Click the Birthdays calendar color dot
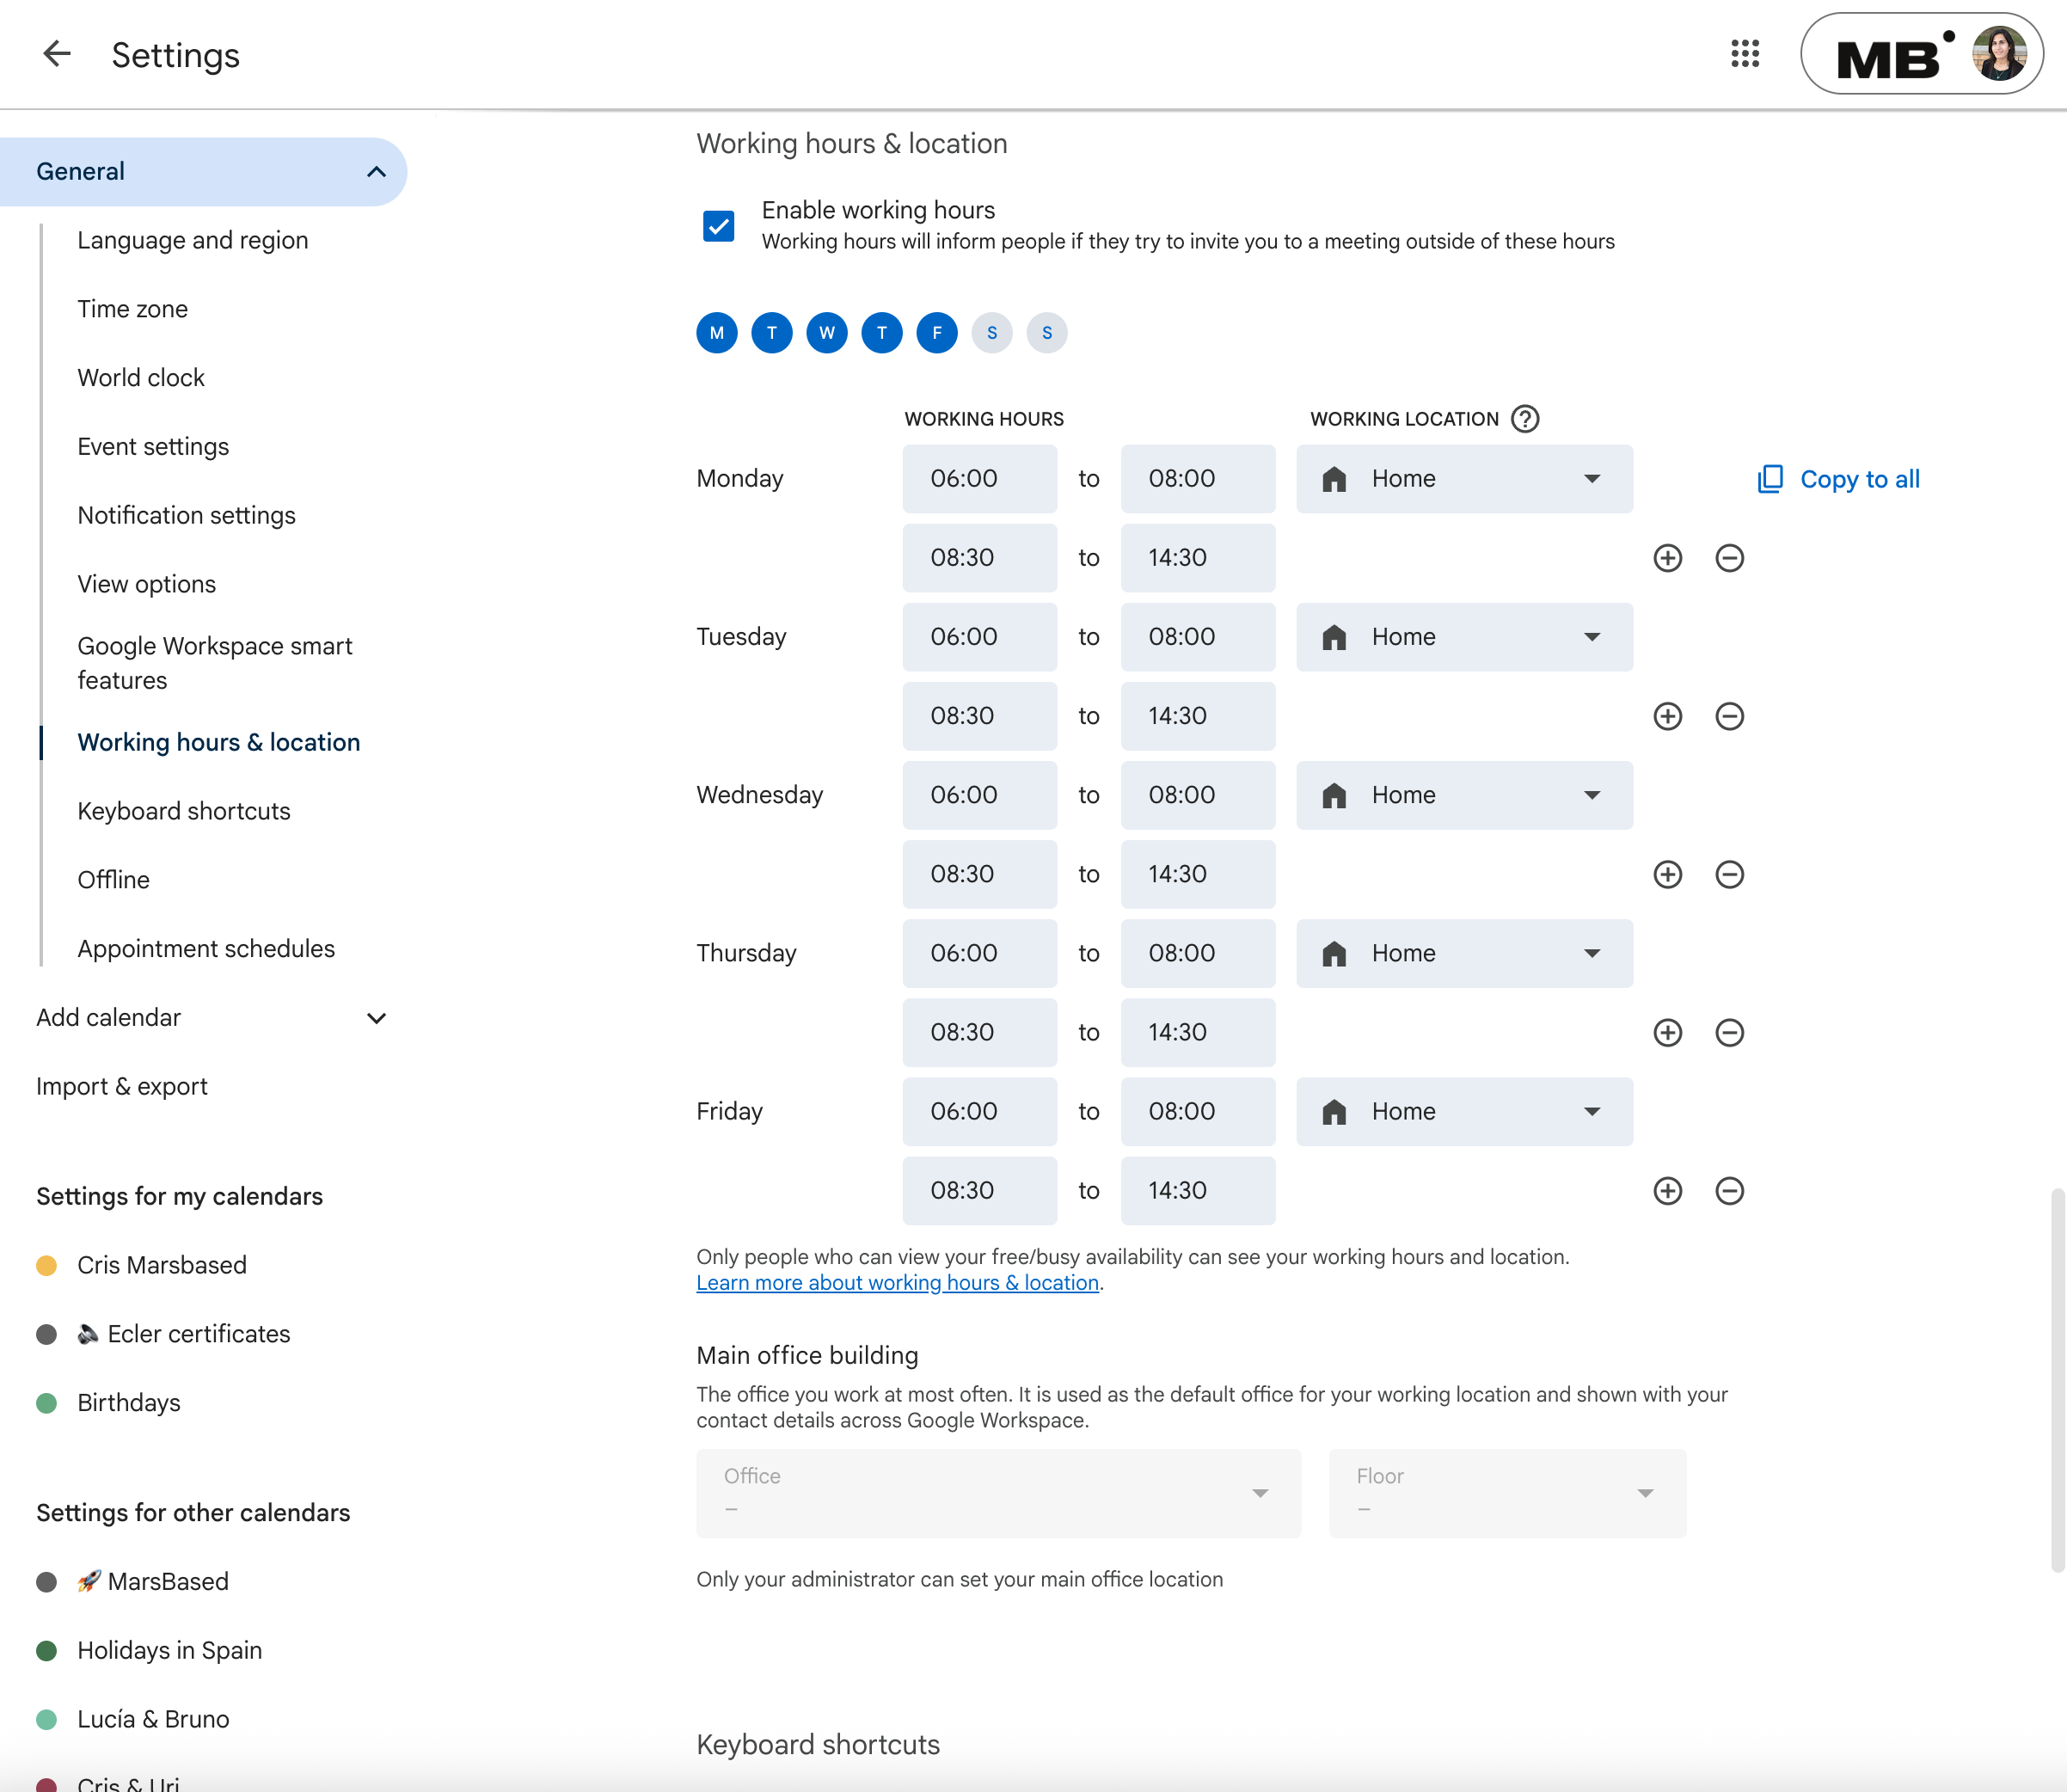 pos(46,1402)
